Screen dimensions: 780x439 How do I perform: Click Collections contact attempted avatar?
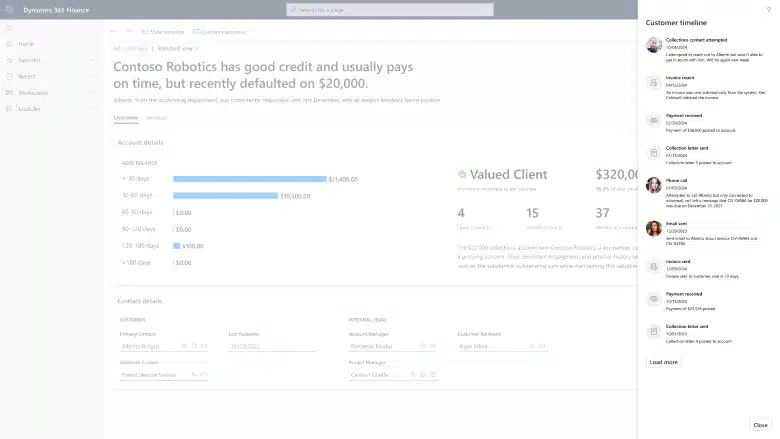654,45
